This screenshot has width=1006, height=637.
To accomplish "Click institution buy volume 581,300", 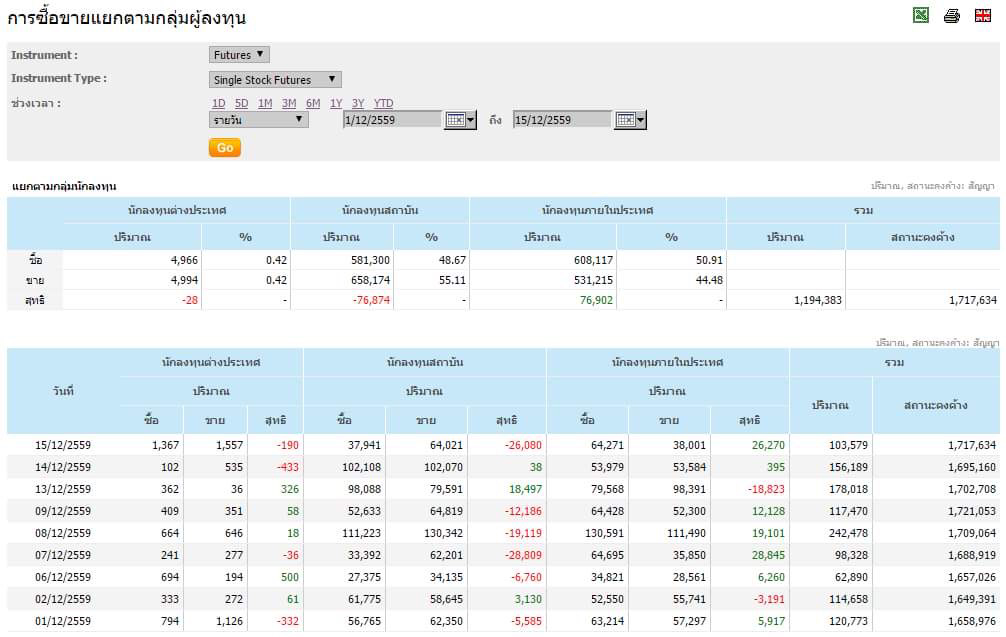I will point(370,260).
